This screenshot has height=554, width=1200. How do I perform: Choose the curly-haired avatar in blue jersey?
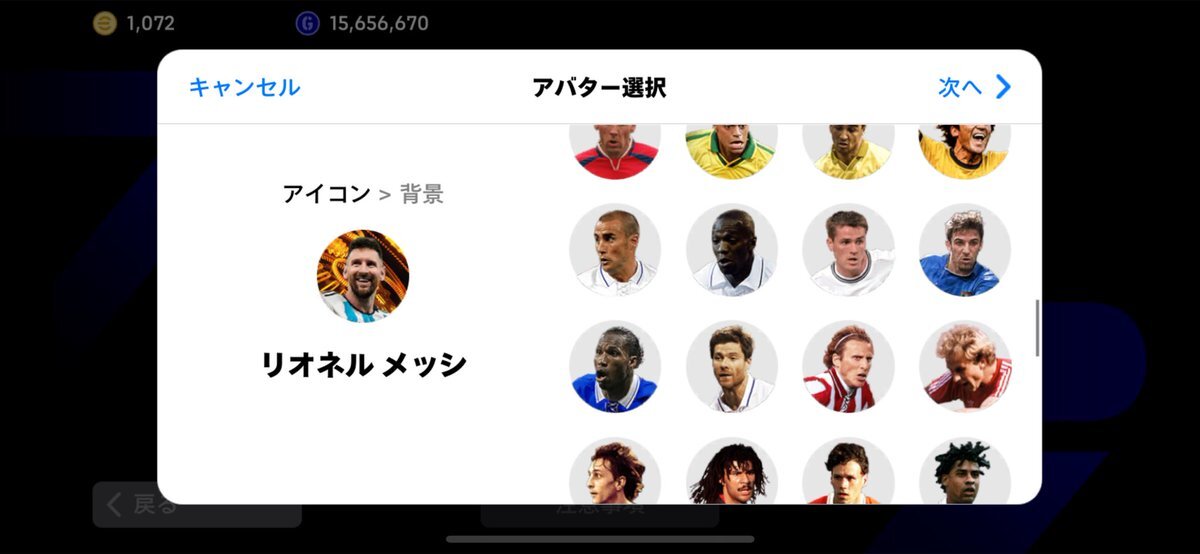pos(965,250)
